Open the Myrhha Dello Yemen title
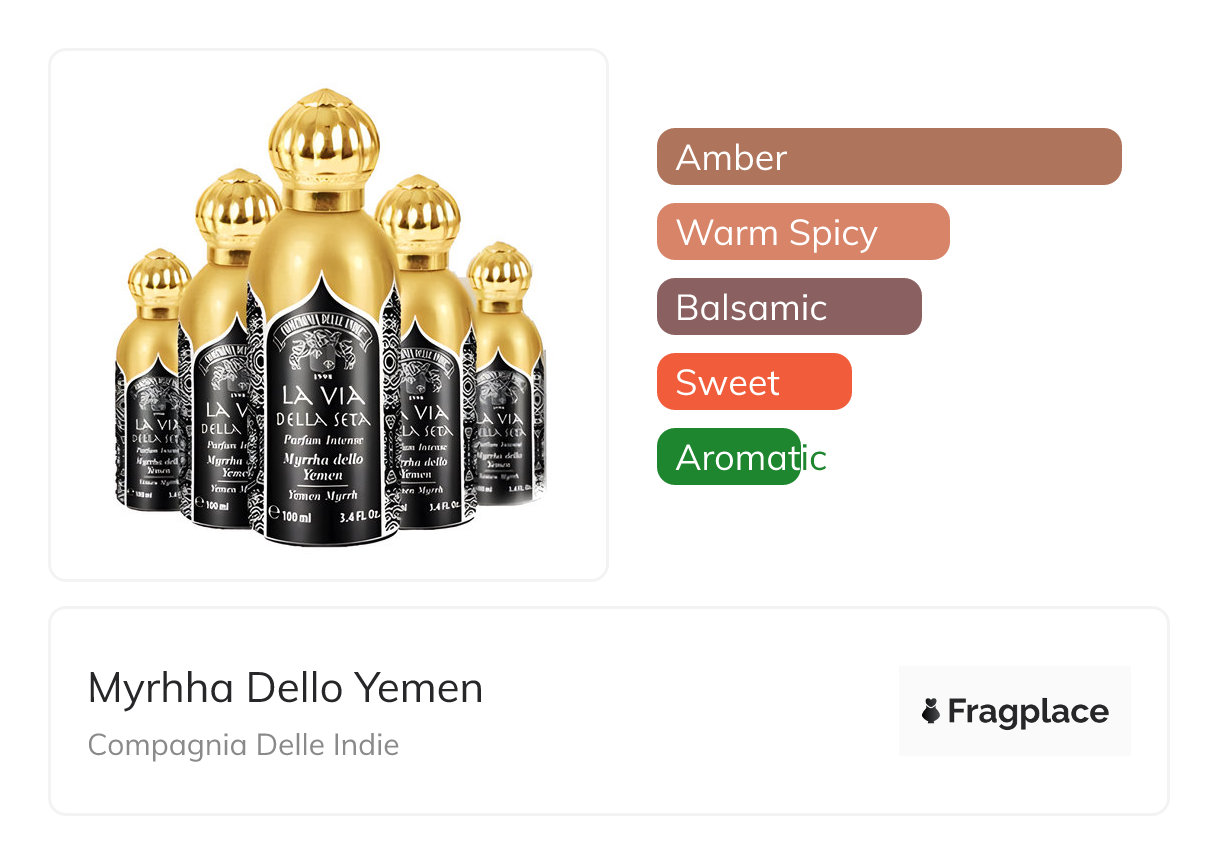This screenshot has height=864, width=1218. (x=285, y=688)
